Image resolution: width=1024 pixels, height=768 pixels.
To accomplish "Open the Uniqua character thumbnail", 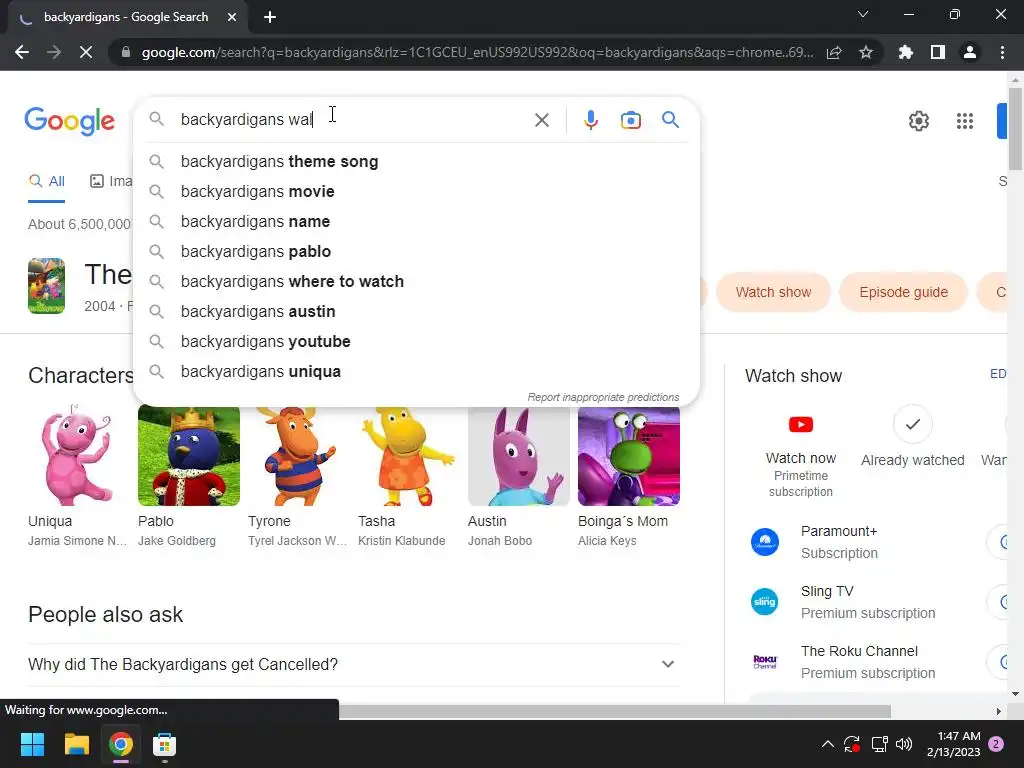I will click(78, 455).
